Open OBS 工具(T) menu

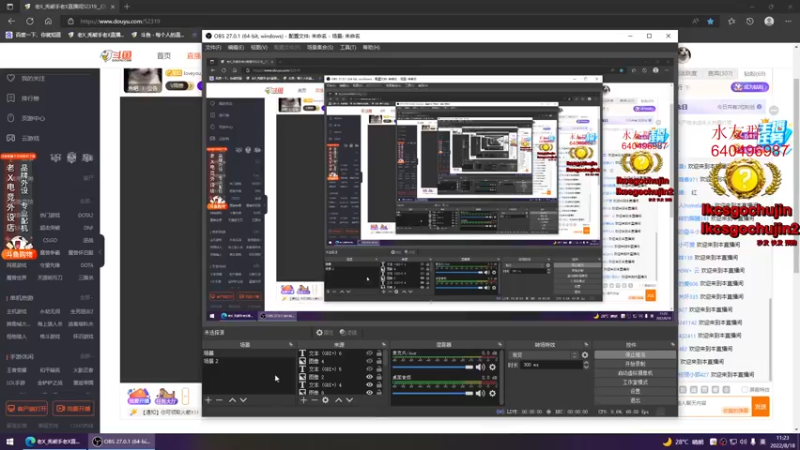[x=348, y=47]
